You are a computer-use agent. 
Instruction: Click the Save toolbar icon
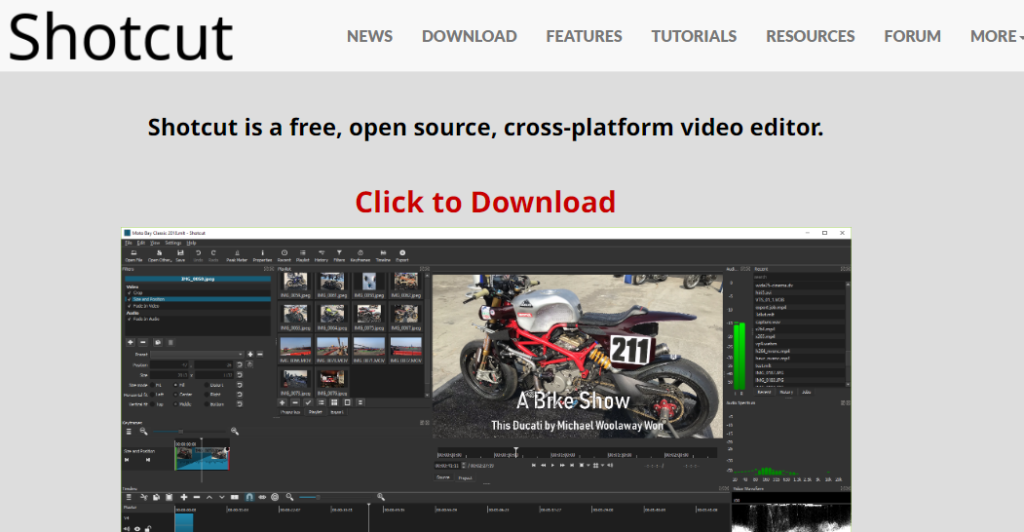click(x=180, y=255)
